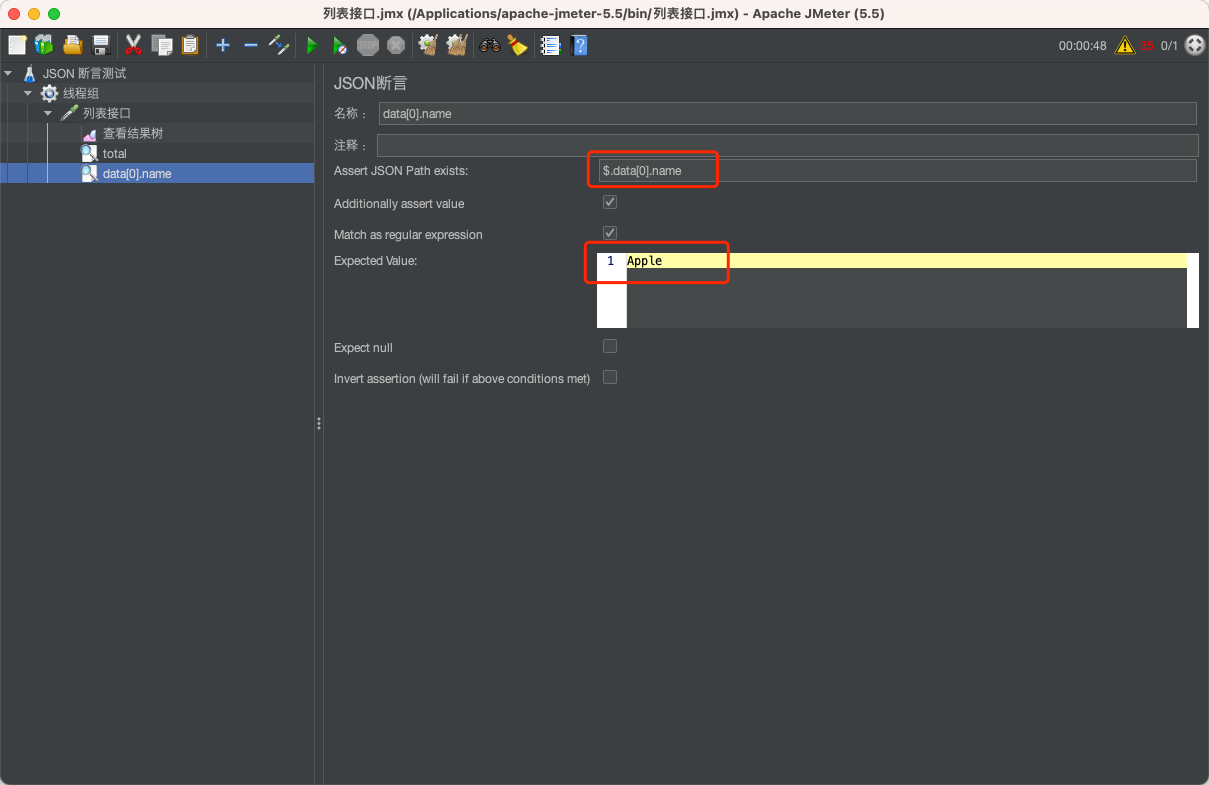Clear all results with the double-broom icon
The width and height of the screenshot is (1209, 785).
pos(455,45)
